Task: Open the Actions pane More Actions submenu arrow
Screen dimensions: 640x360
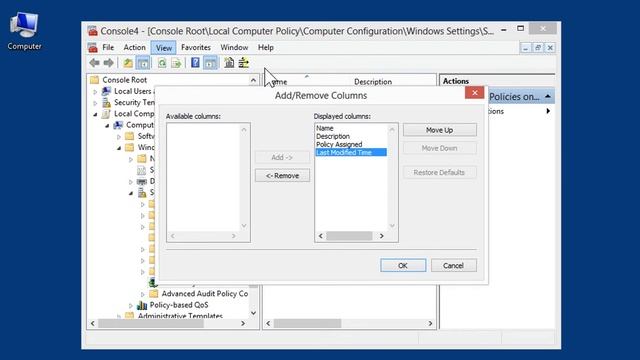Action: (x=548, y=111)
